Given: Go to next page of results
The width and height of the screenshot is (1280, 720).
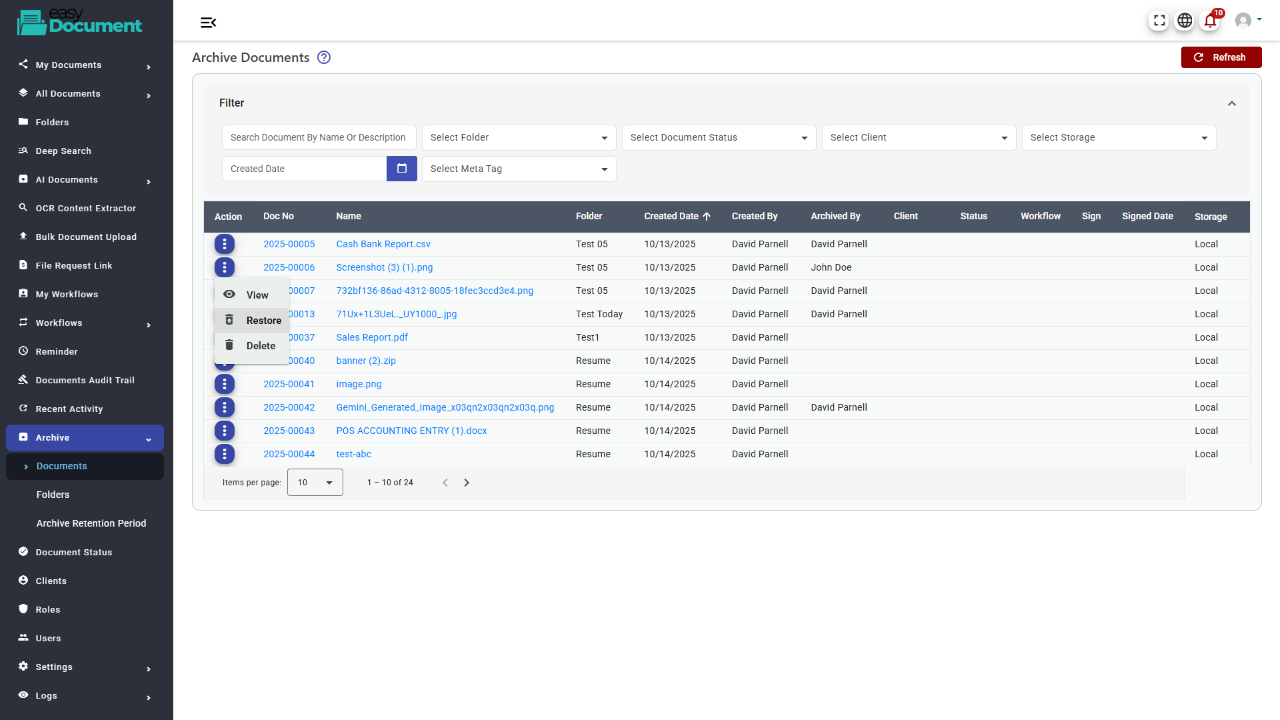Looking at the screenshot, I should (466, 483).
